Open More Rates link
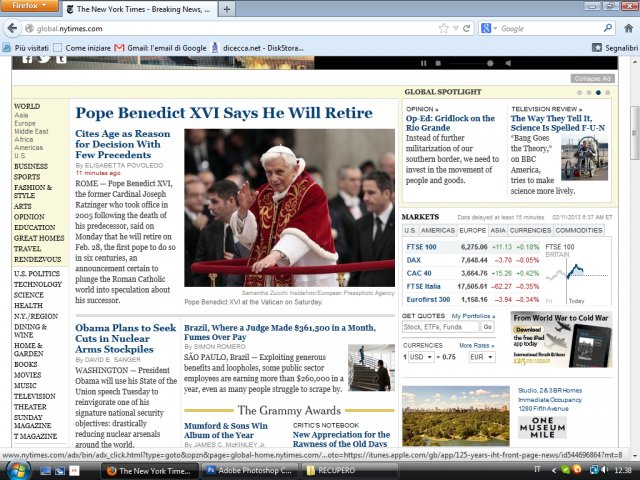Viewport: 640px width, 480px height. pyautogui.click(x=476, y=346)
